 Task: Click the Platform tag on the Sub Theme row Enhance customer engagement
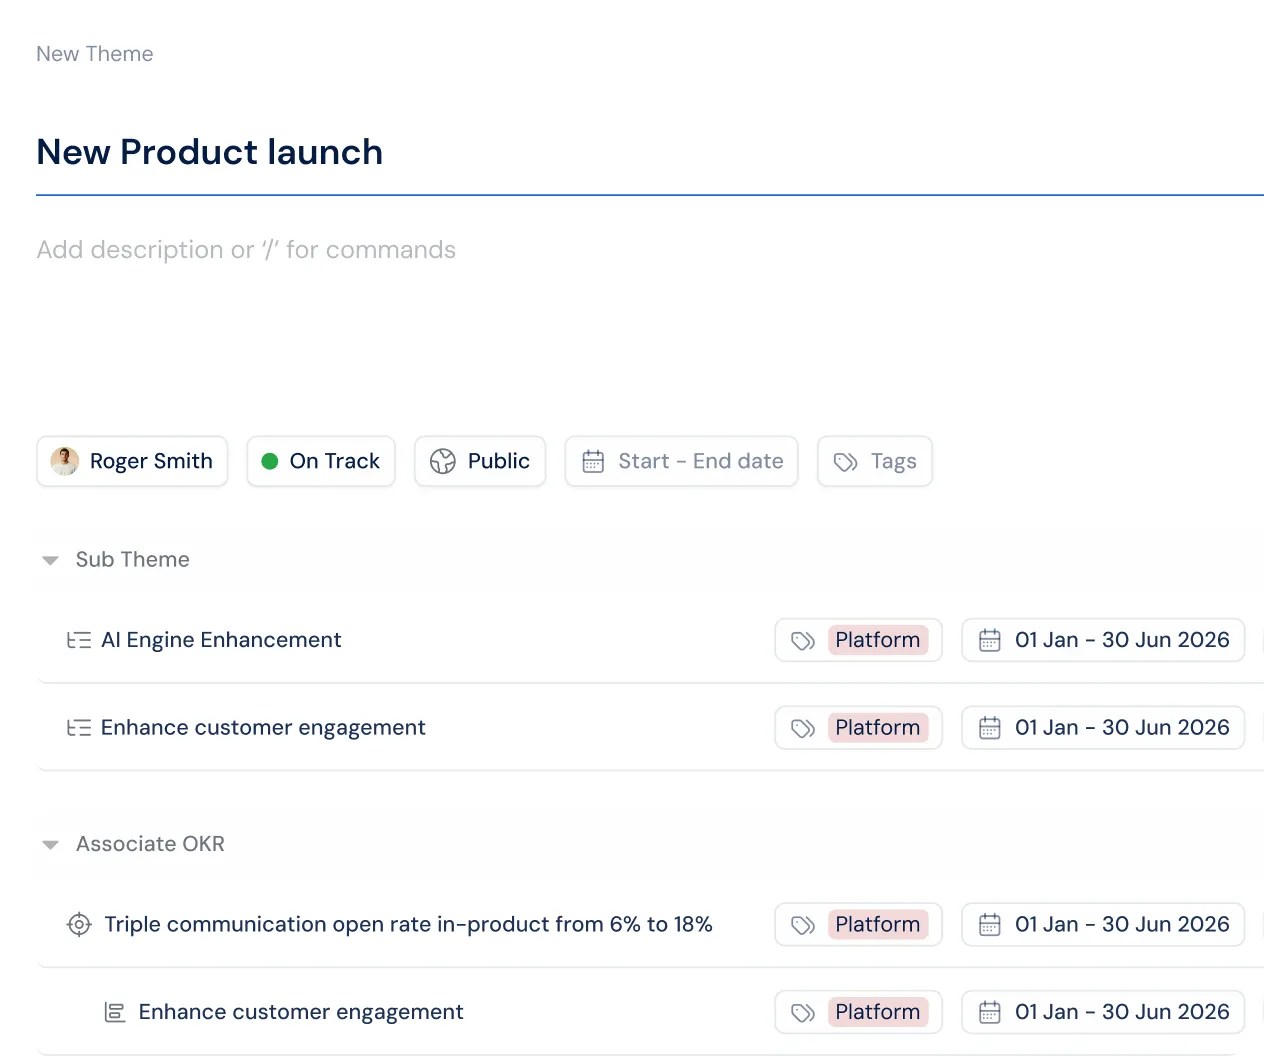878,728
